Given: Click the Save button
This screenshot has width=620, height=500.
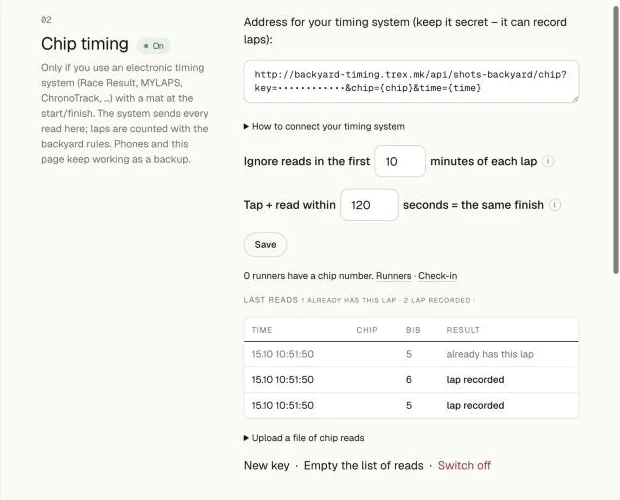Looking at the screenshot, I should [x=265, y=245].
